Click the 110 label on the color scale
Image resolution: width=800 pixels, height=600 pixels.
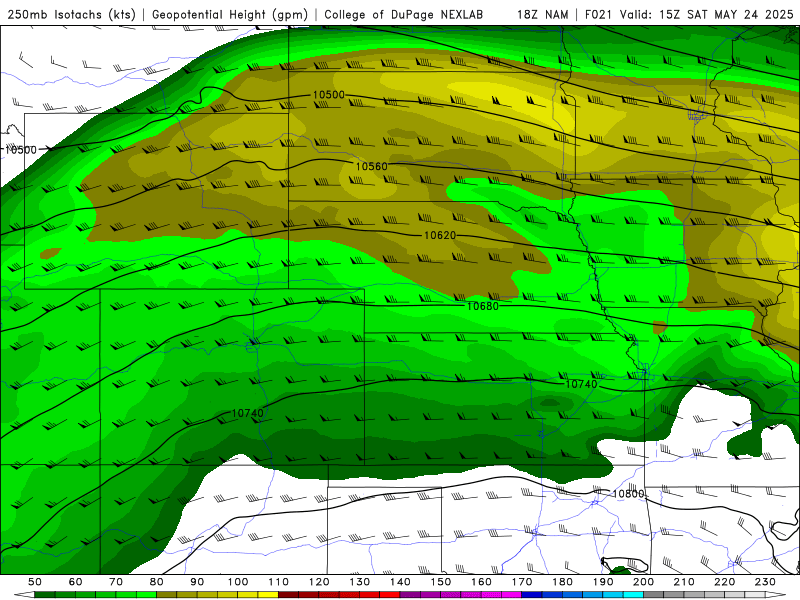tap(279, 582)
